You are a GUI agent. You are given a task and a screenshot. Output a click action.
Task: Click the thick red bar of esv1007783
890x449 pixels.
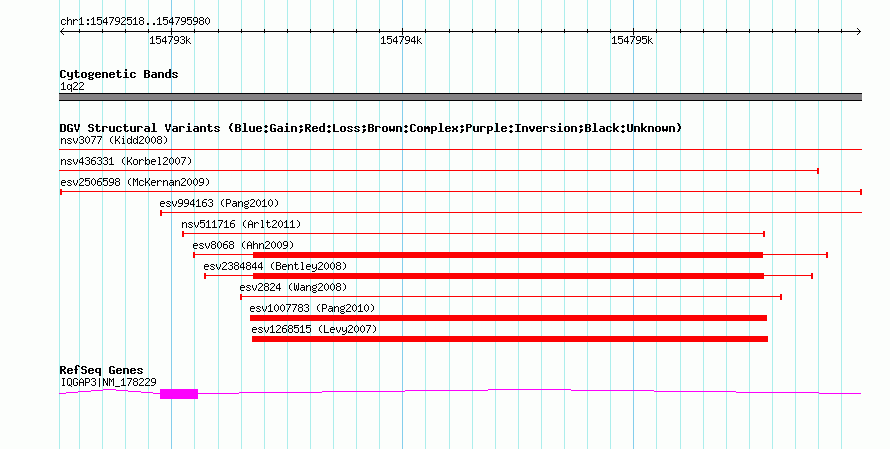(x=509, y=318)
